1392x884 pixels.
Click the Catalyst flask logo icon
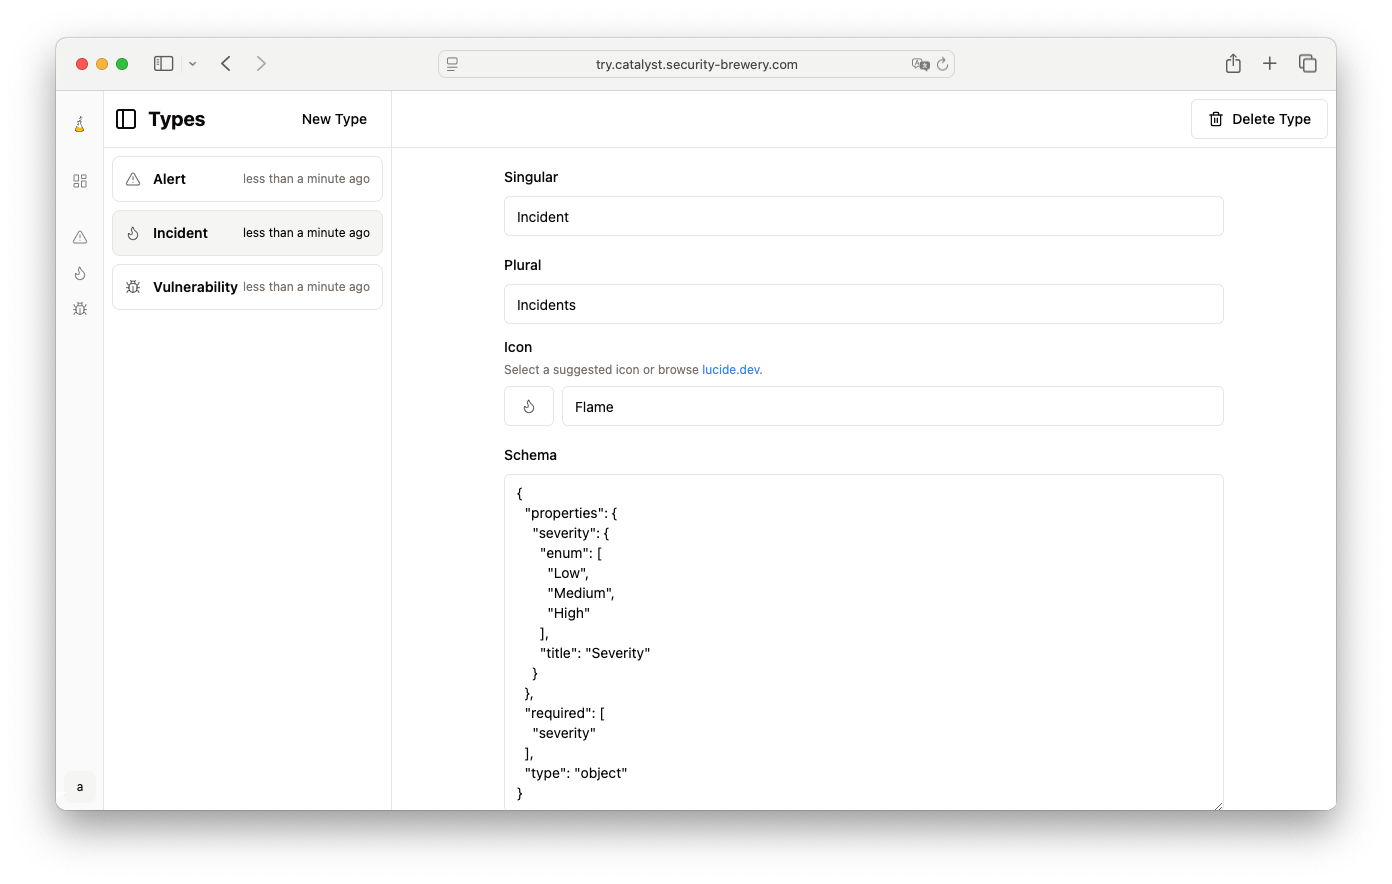pyautogui.click(x=80, y=124)
